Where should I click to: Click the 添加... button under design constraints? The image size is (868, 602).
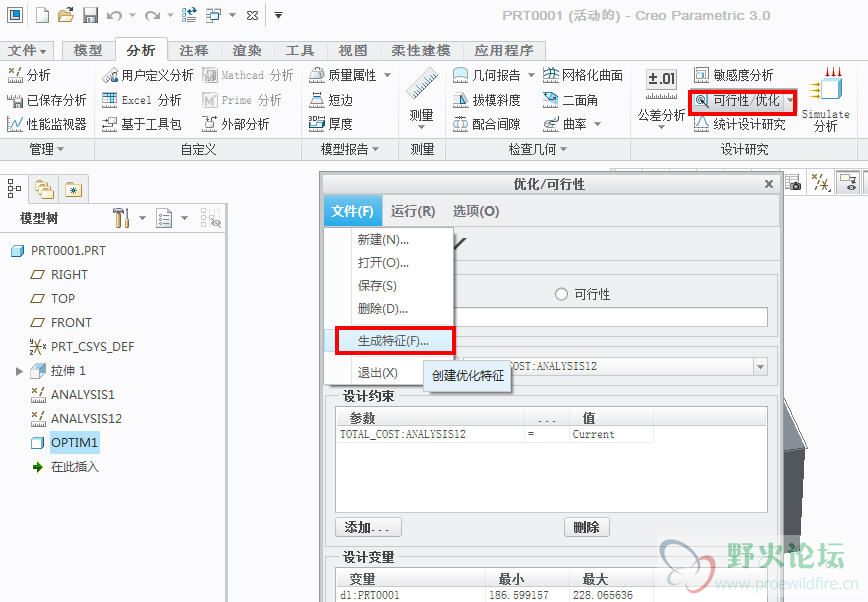point(368,527)
